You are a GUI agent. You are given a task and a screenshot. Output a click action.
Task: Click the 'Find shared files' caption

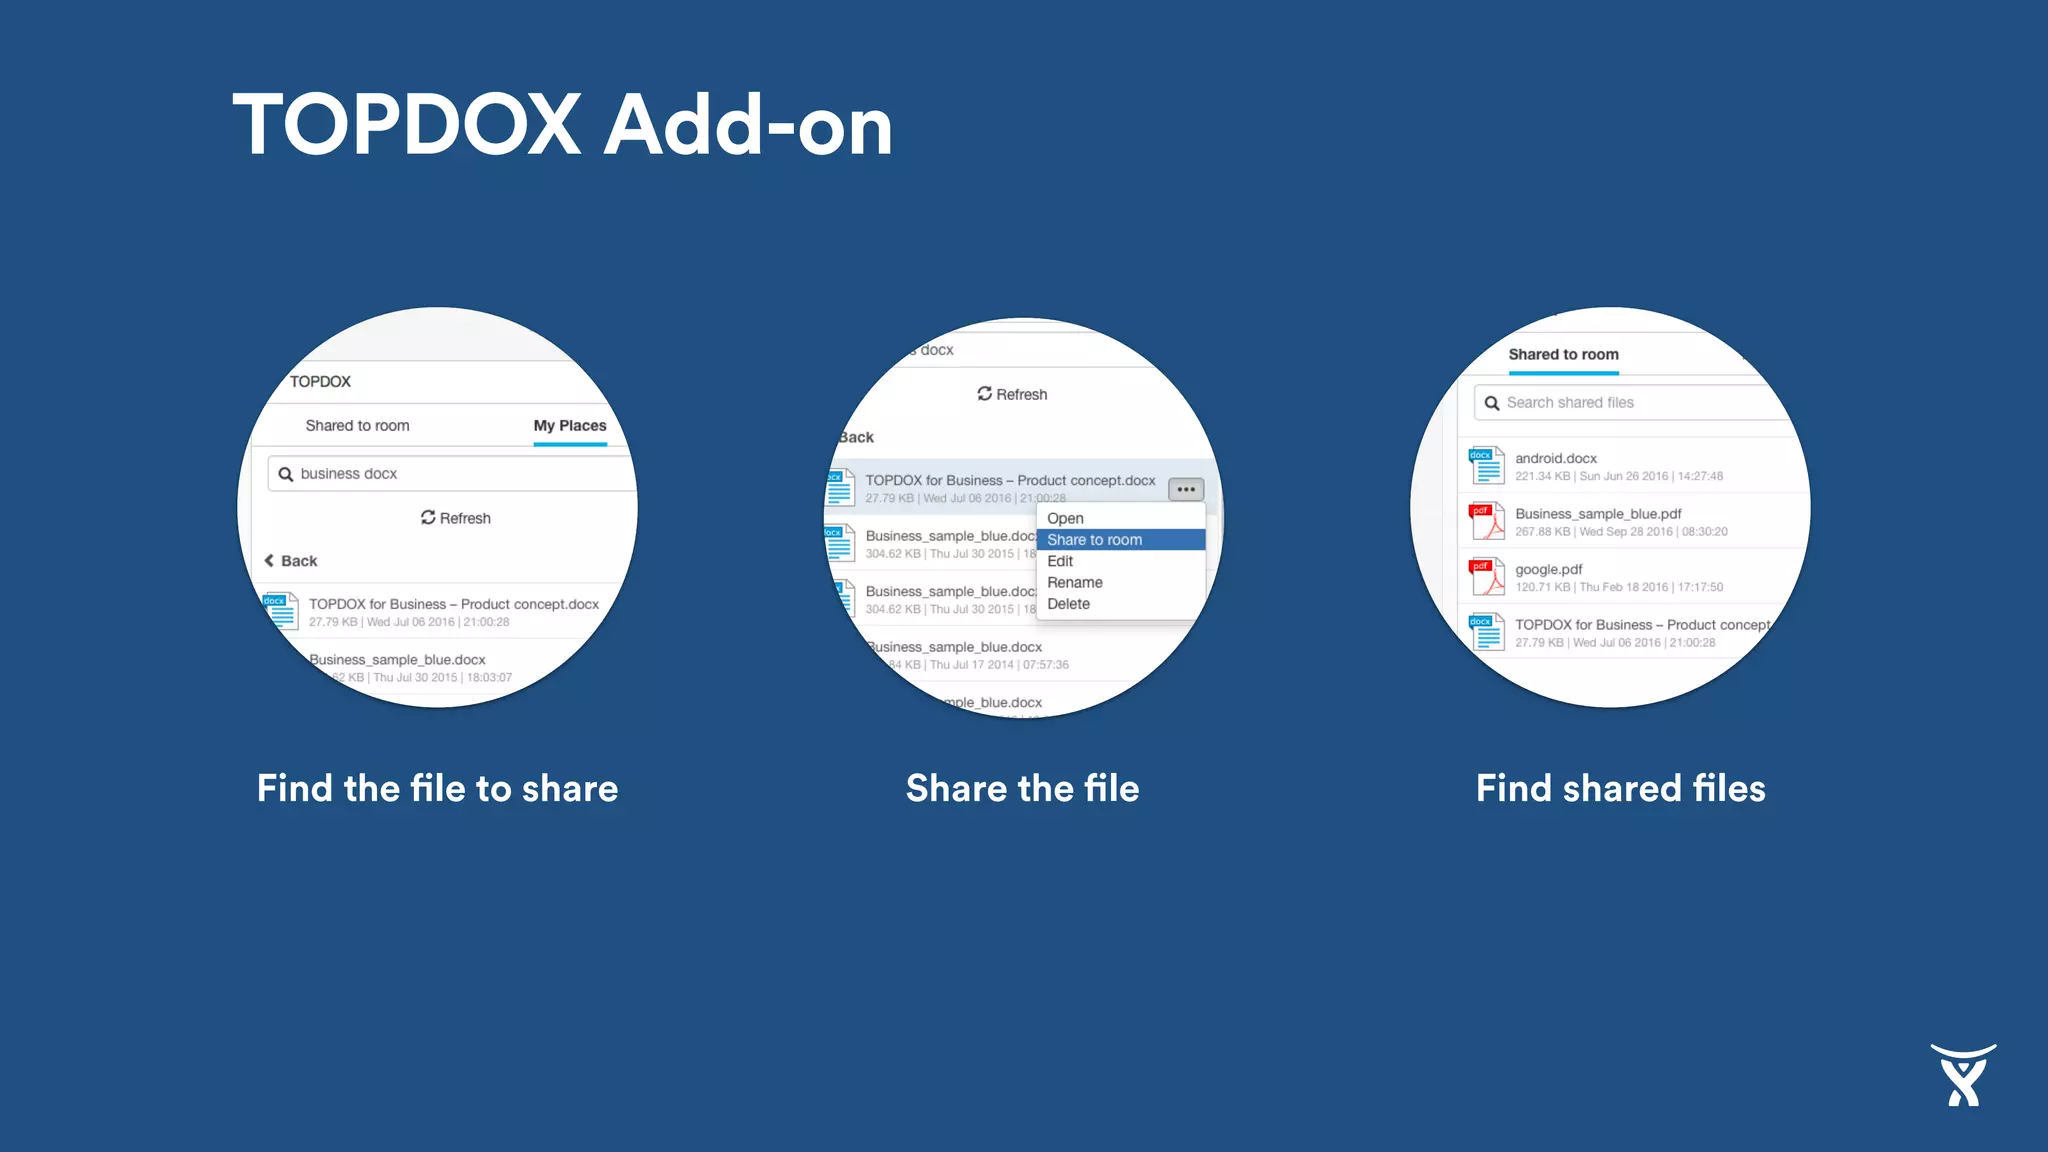tap(1621, 788)
